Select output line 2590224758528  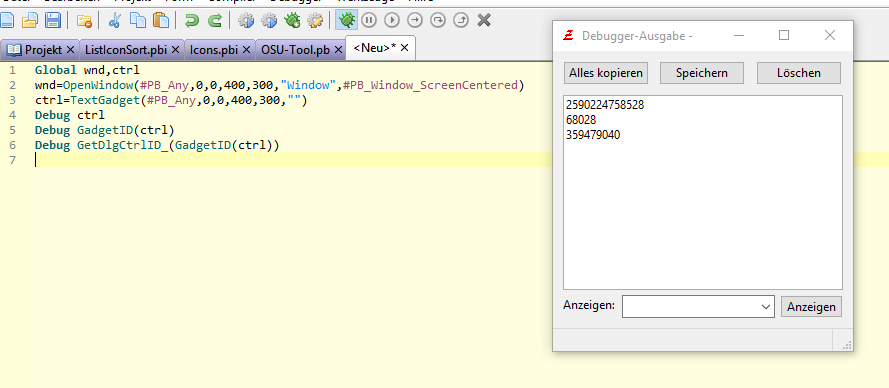coord(605,105)
